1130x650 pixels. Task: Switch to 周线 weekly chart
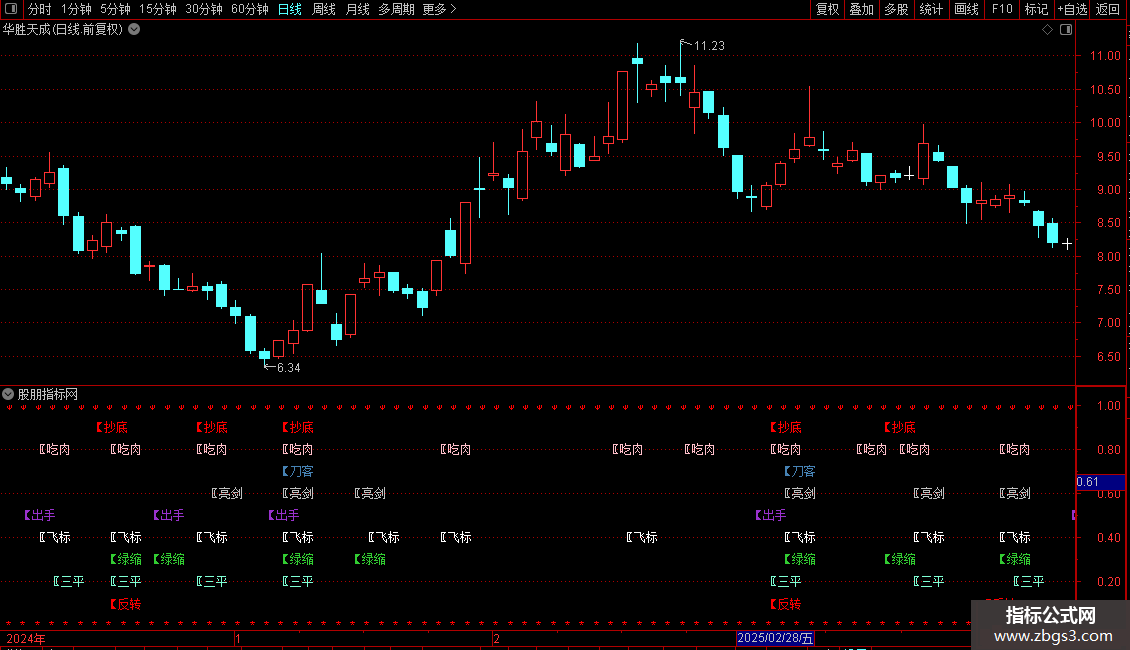324,9
